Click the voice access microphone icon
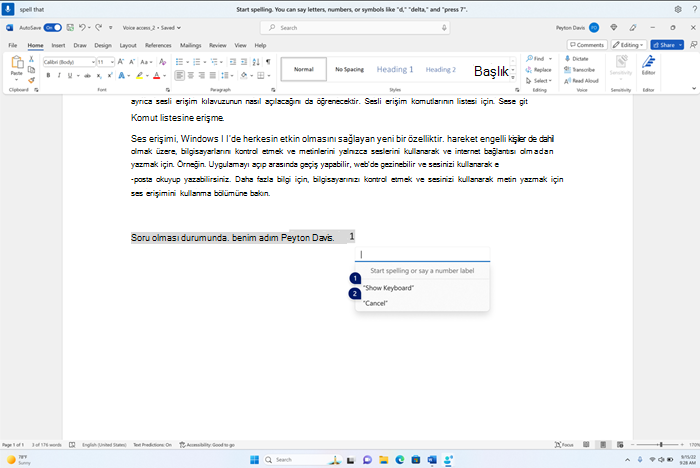This screenshot has height=468, width=700. (x=8, y=9)
